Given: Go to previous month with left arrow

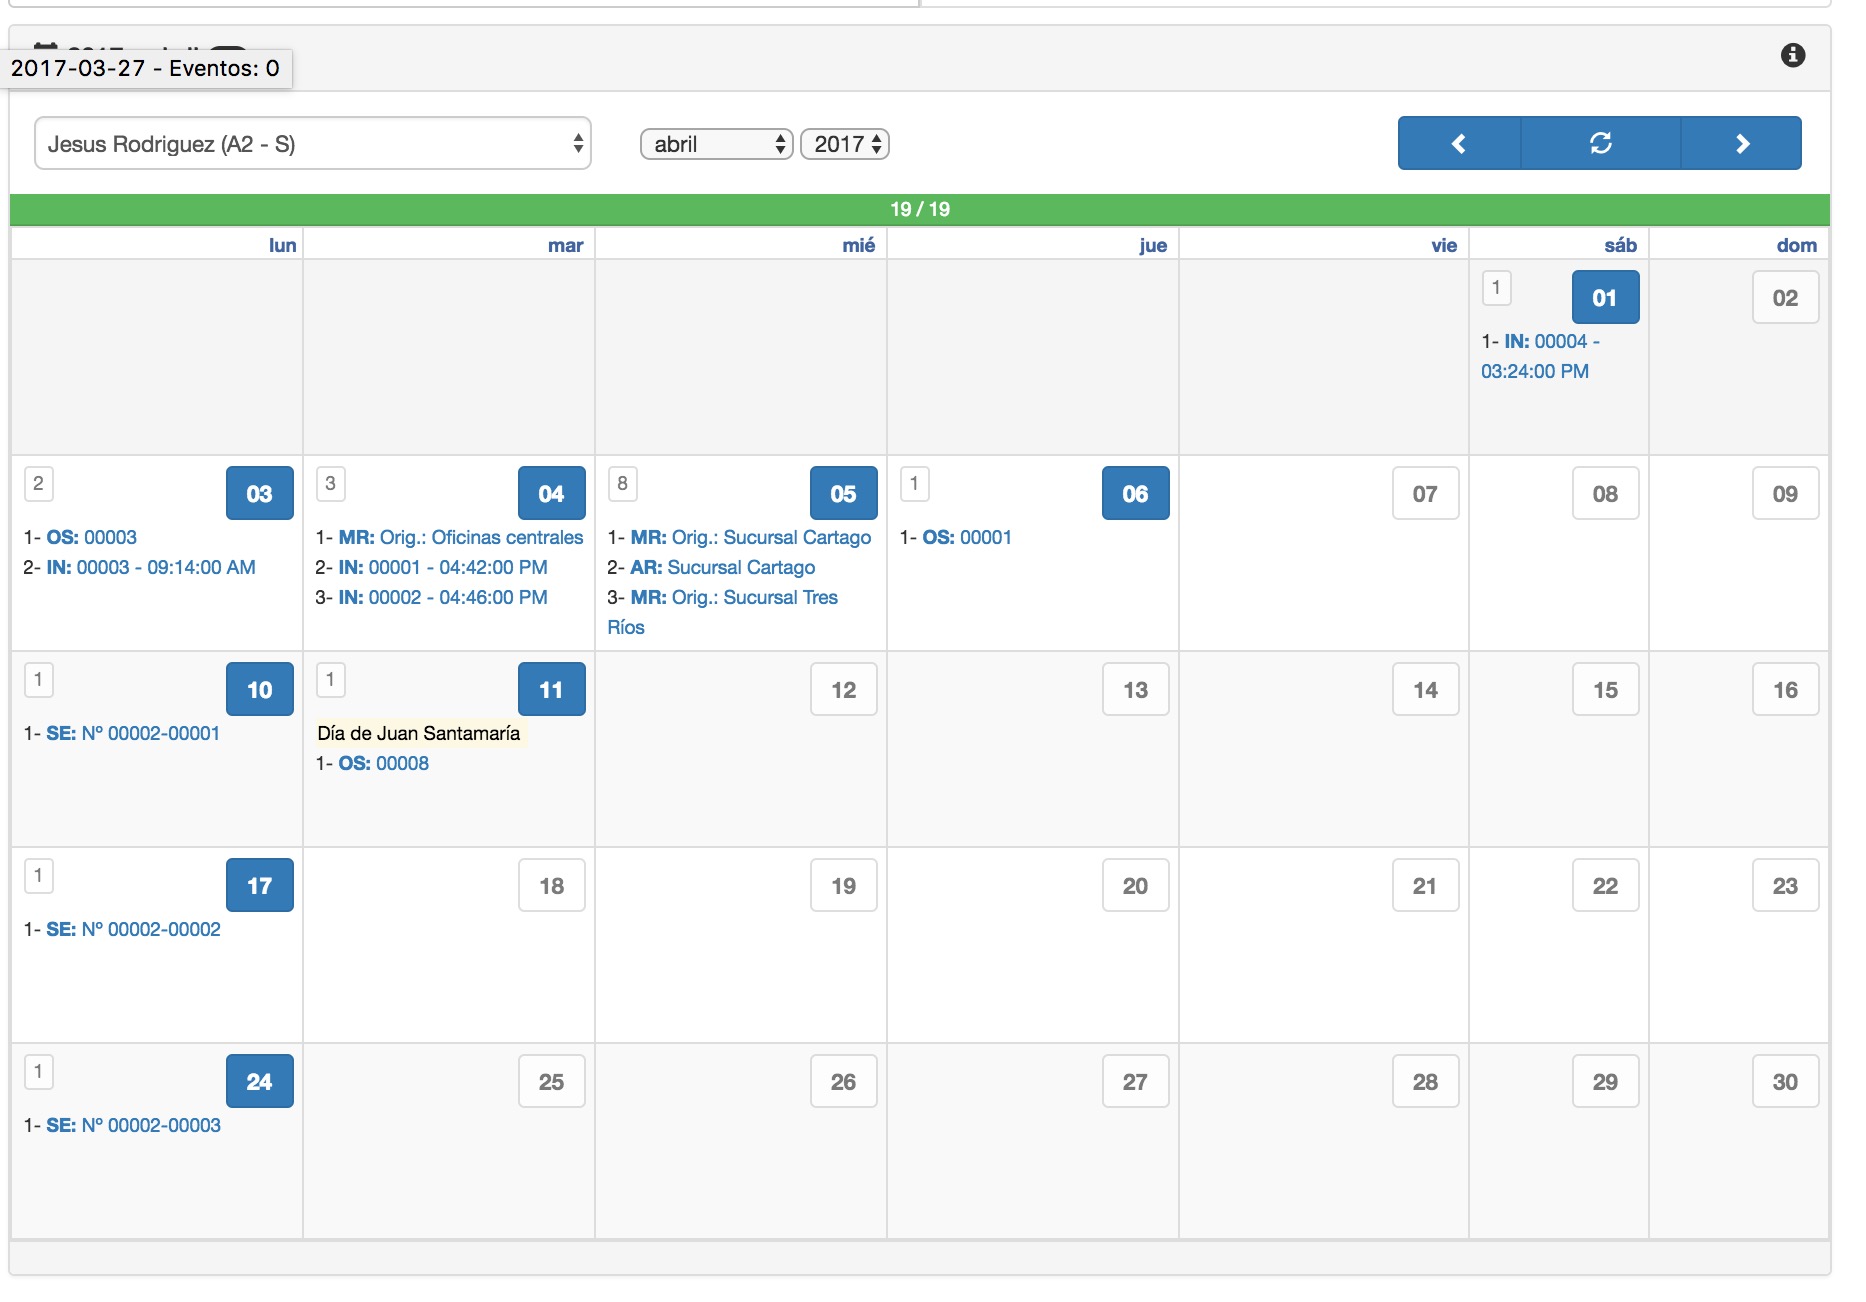Looking at the screenshot, I should (x=1459, y=143).
